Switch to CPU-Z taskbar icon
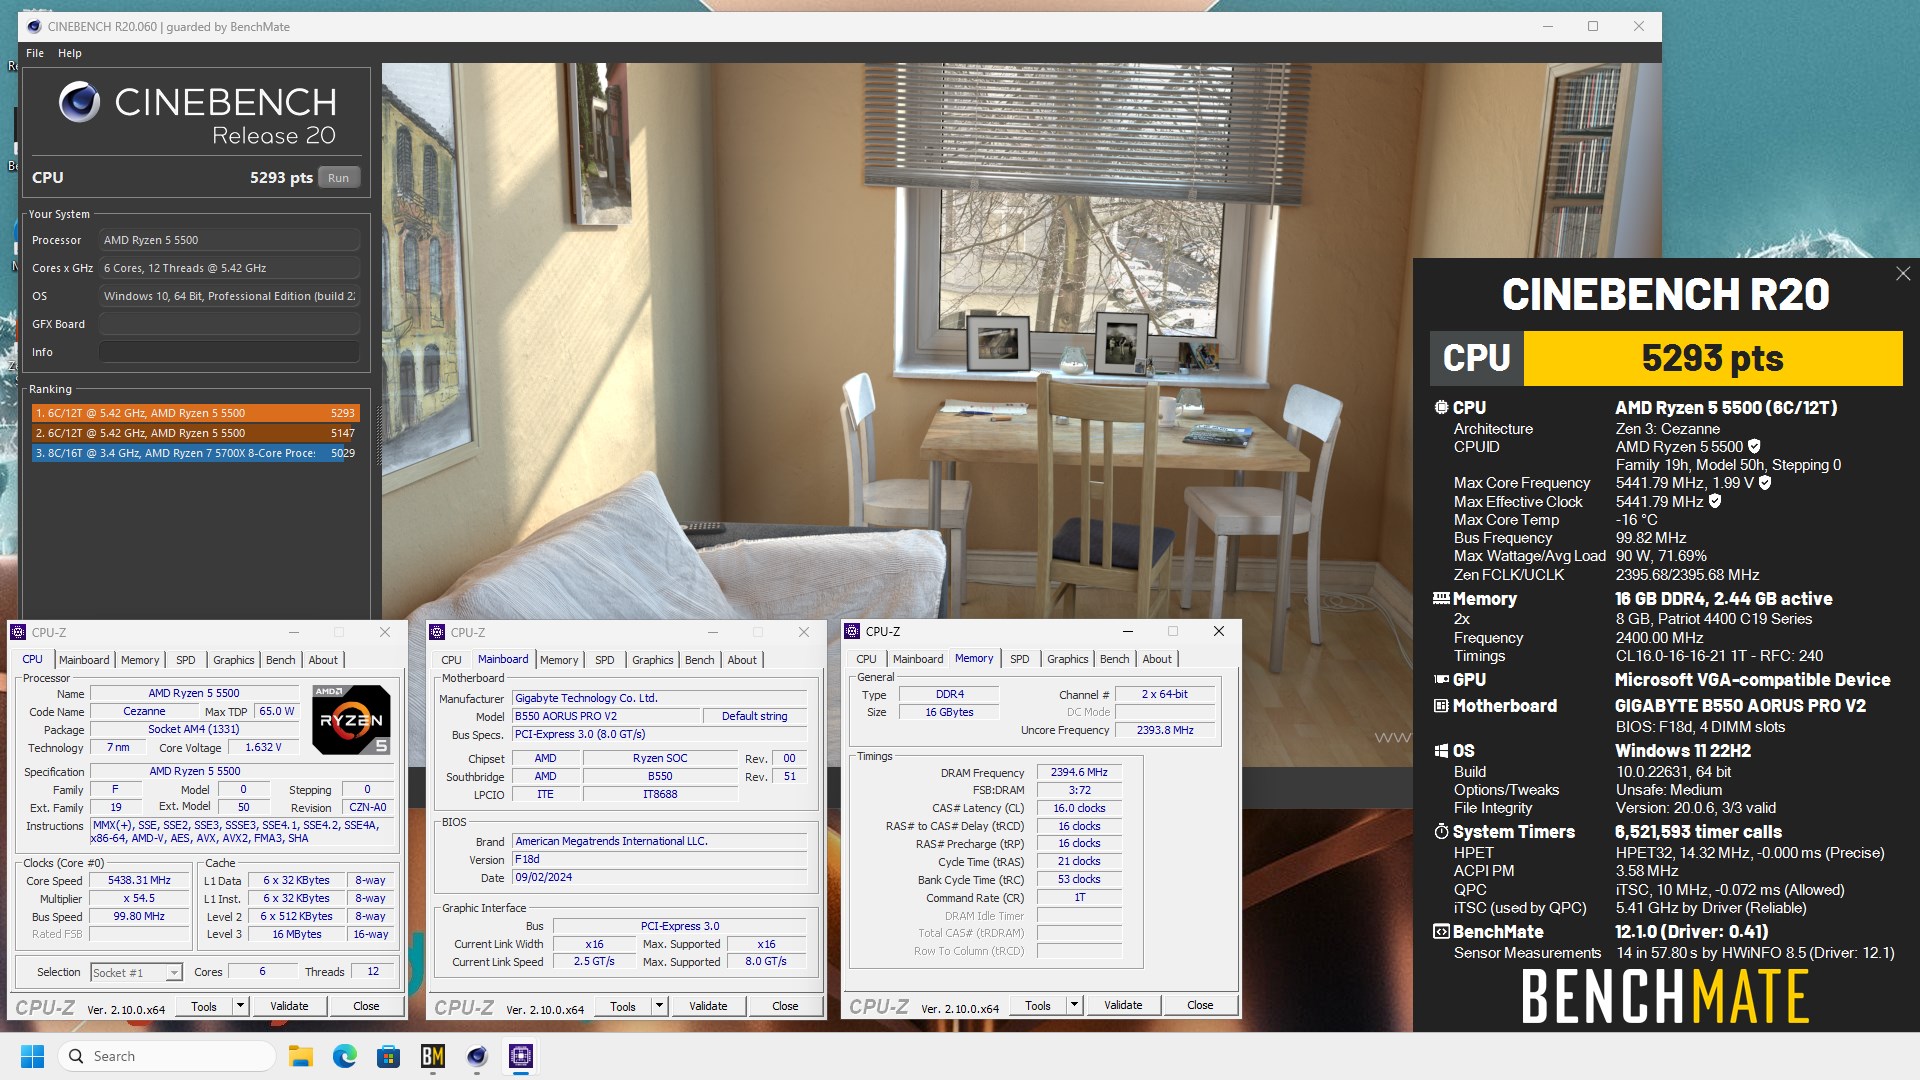Screen dimensions: 1920x1080 (x=521, y=1056)
